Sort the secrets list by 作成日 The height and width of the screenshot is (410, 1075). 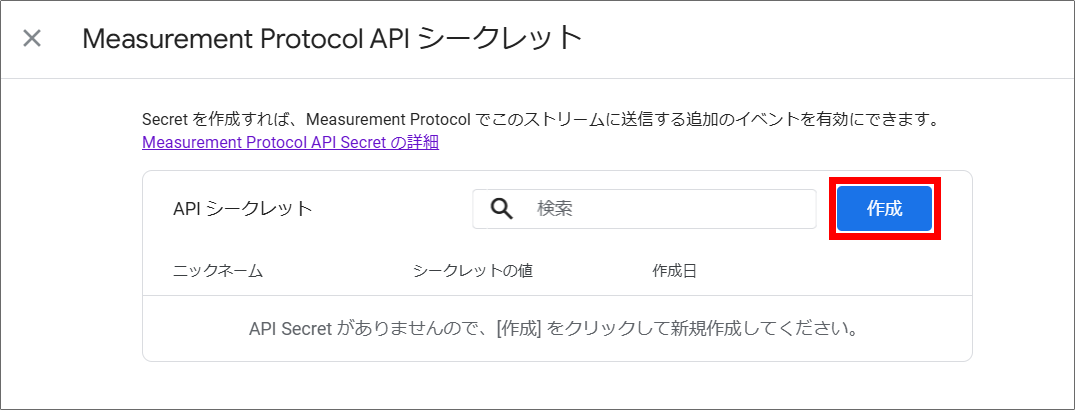point(674,271)
